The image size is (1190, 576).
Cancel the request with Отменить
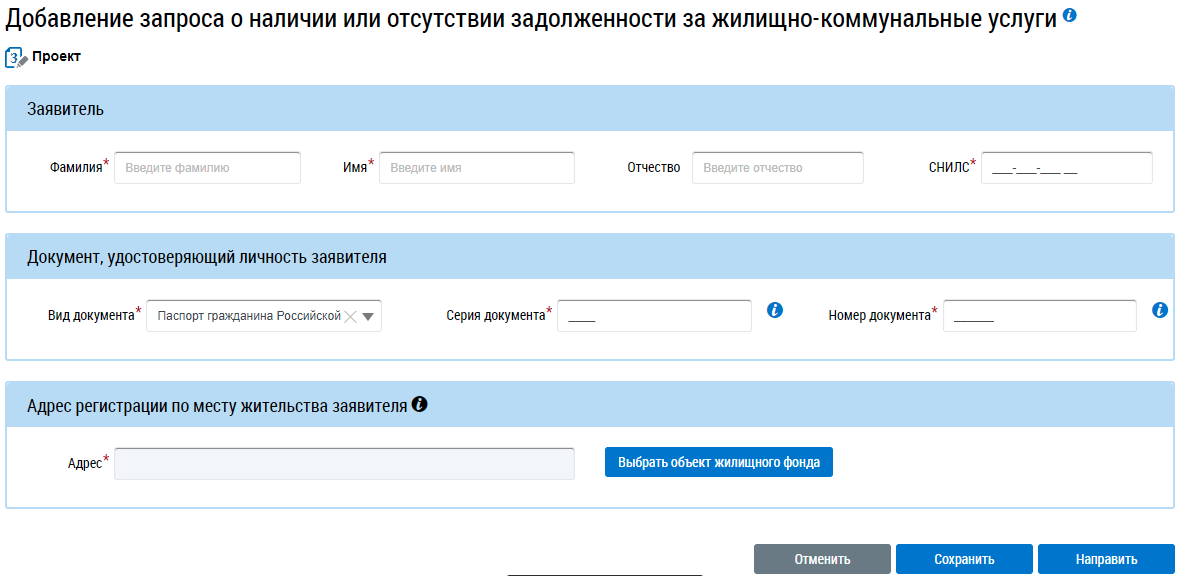point(822,559)
